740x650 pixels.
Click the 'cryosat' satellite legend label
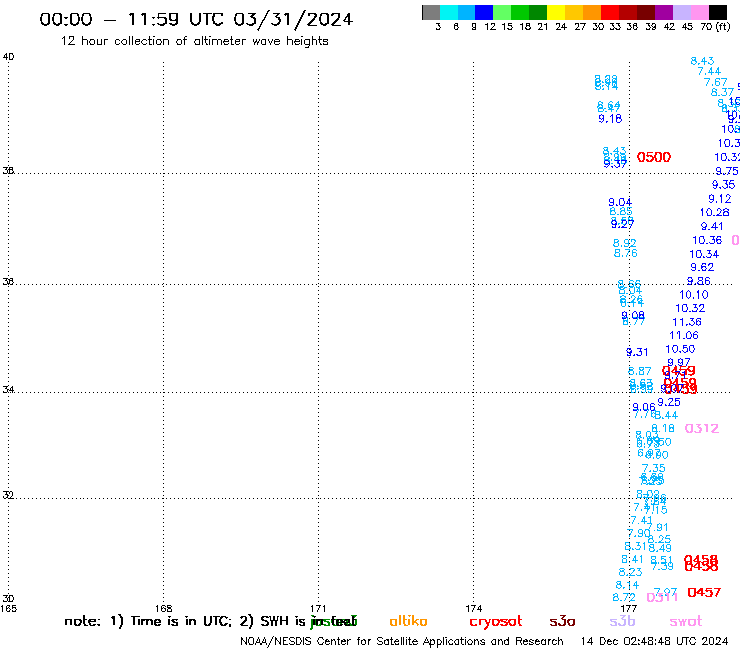(496, 622)
